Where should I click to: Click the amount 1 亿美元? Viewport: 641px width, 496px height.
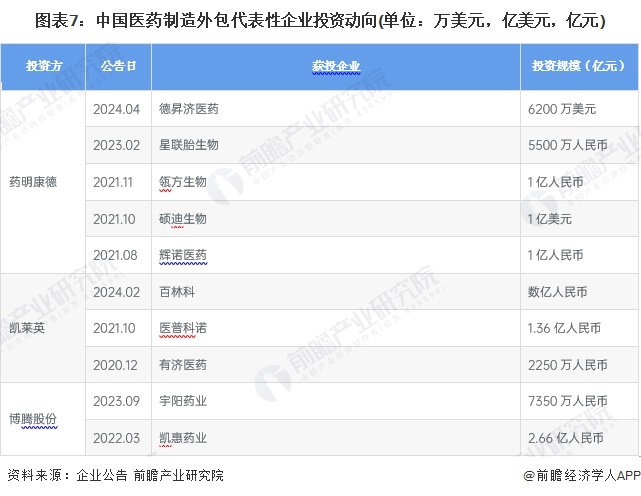coord(550,219)
